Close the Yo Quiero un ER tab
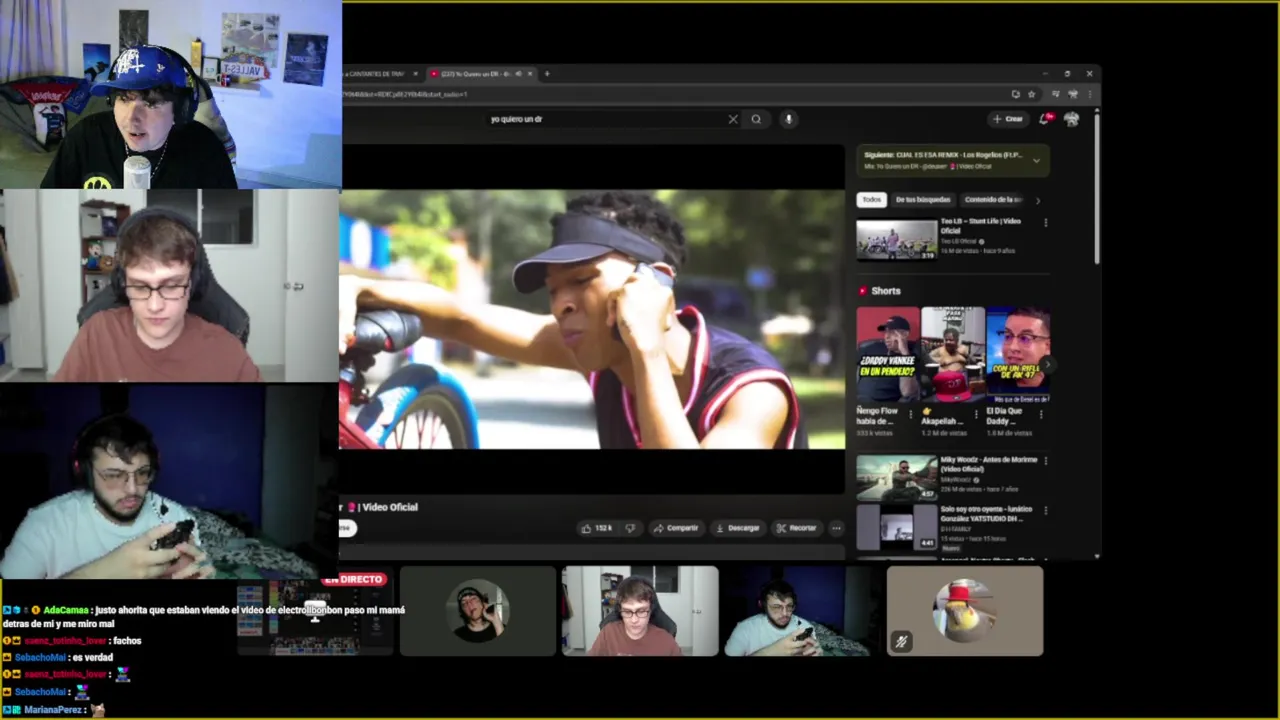This screenshot has width=1280, height=720. click(x=531, y=73)
